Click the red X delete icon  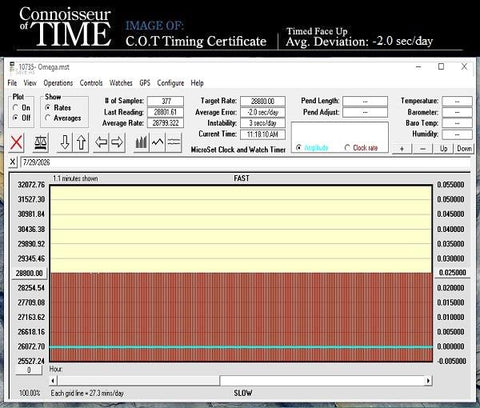(16, 143)
